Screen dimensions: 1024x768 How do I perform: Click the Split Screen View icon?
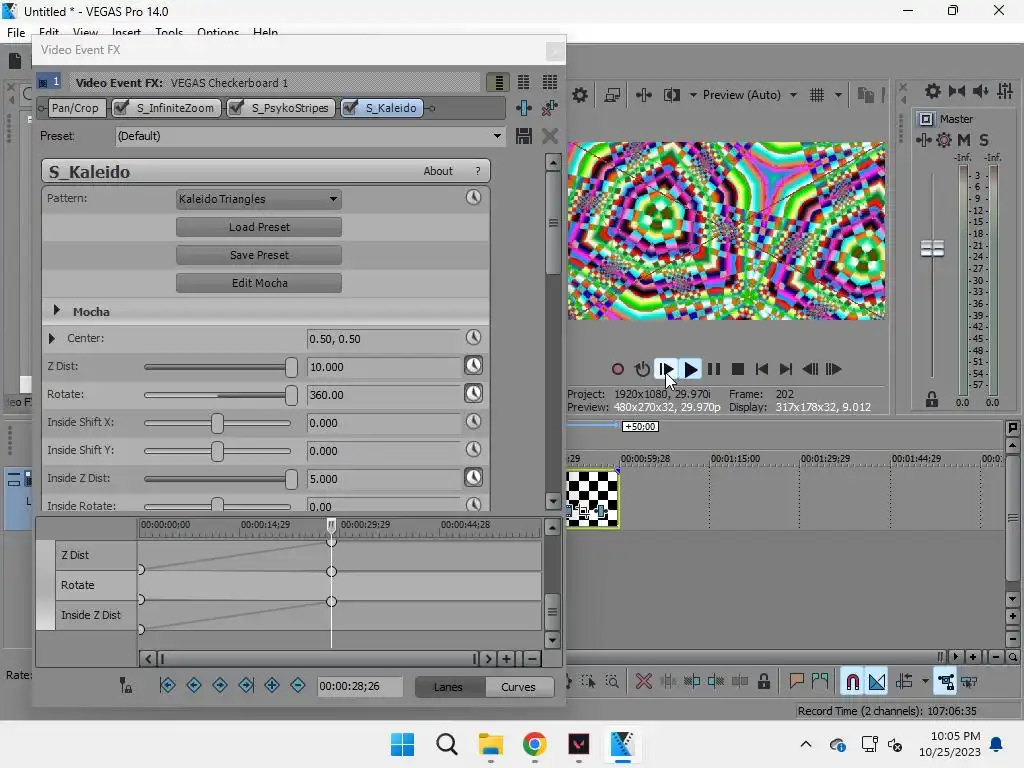672,95
